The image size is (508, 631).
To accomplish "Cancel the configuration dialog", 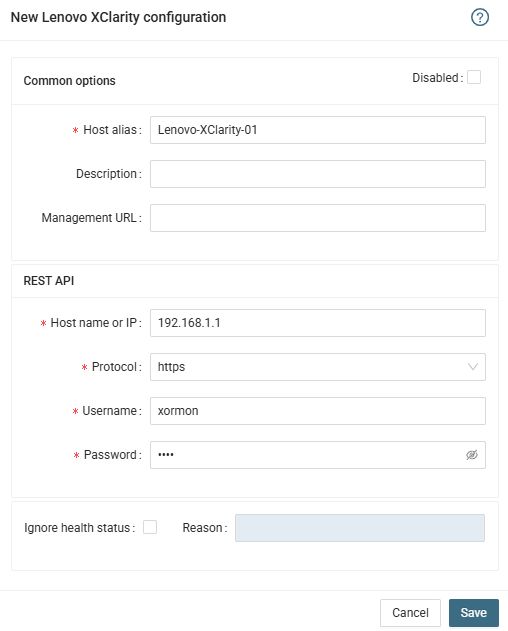I will coord(410,612).
